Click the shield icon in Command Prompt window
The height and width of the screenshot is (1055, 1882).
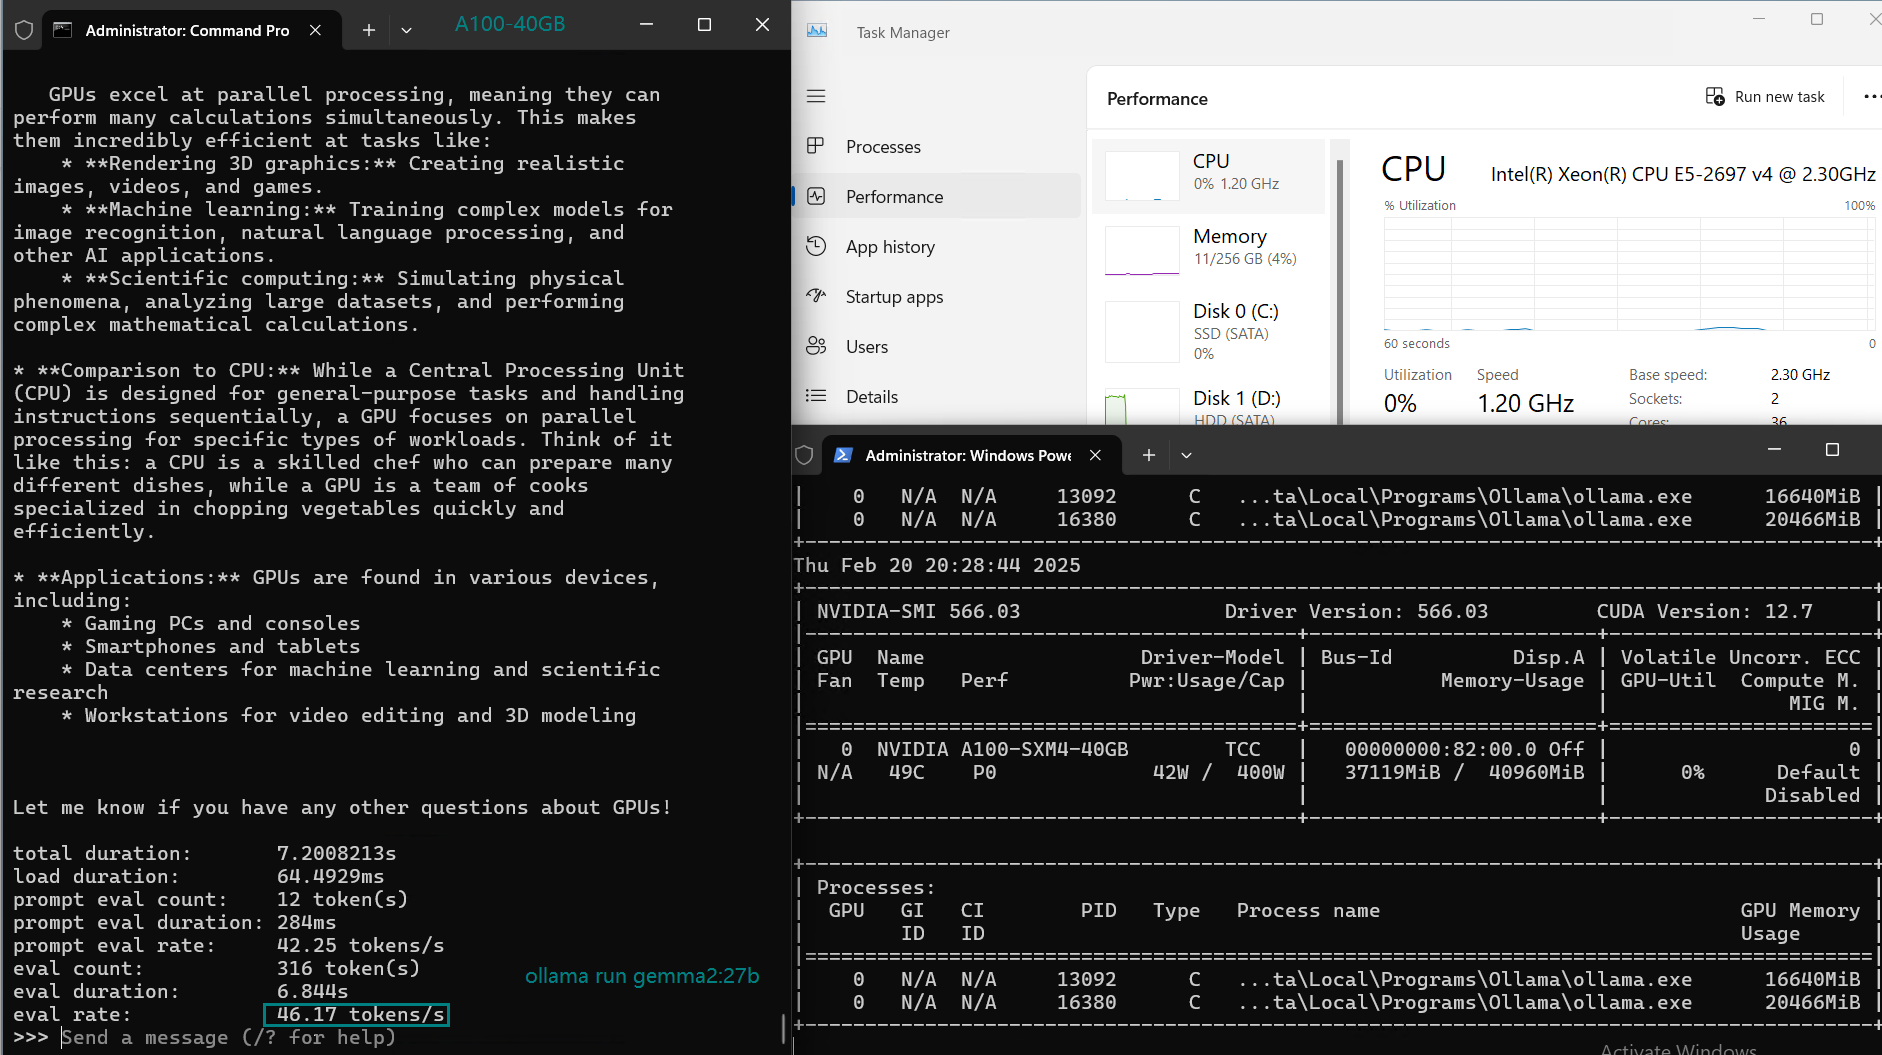coord(24,30)
